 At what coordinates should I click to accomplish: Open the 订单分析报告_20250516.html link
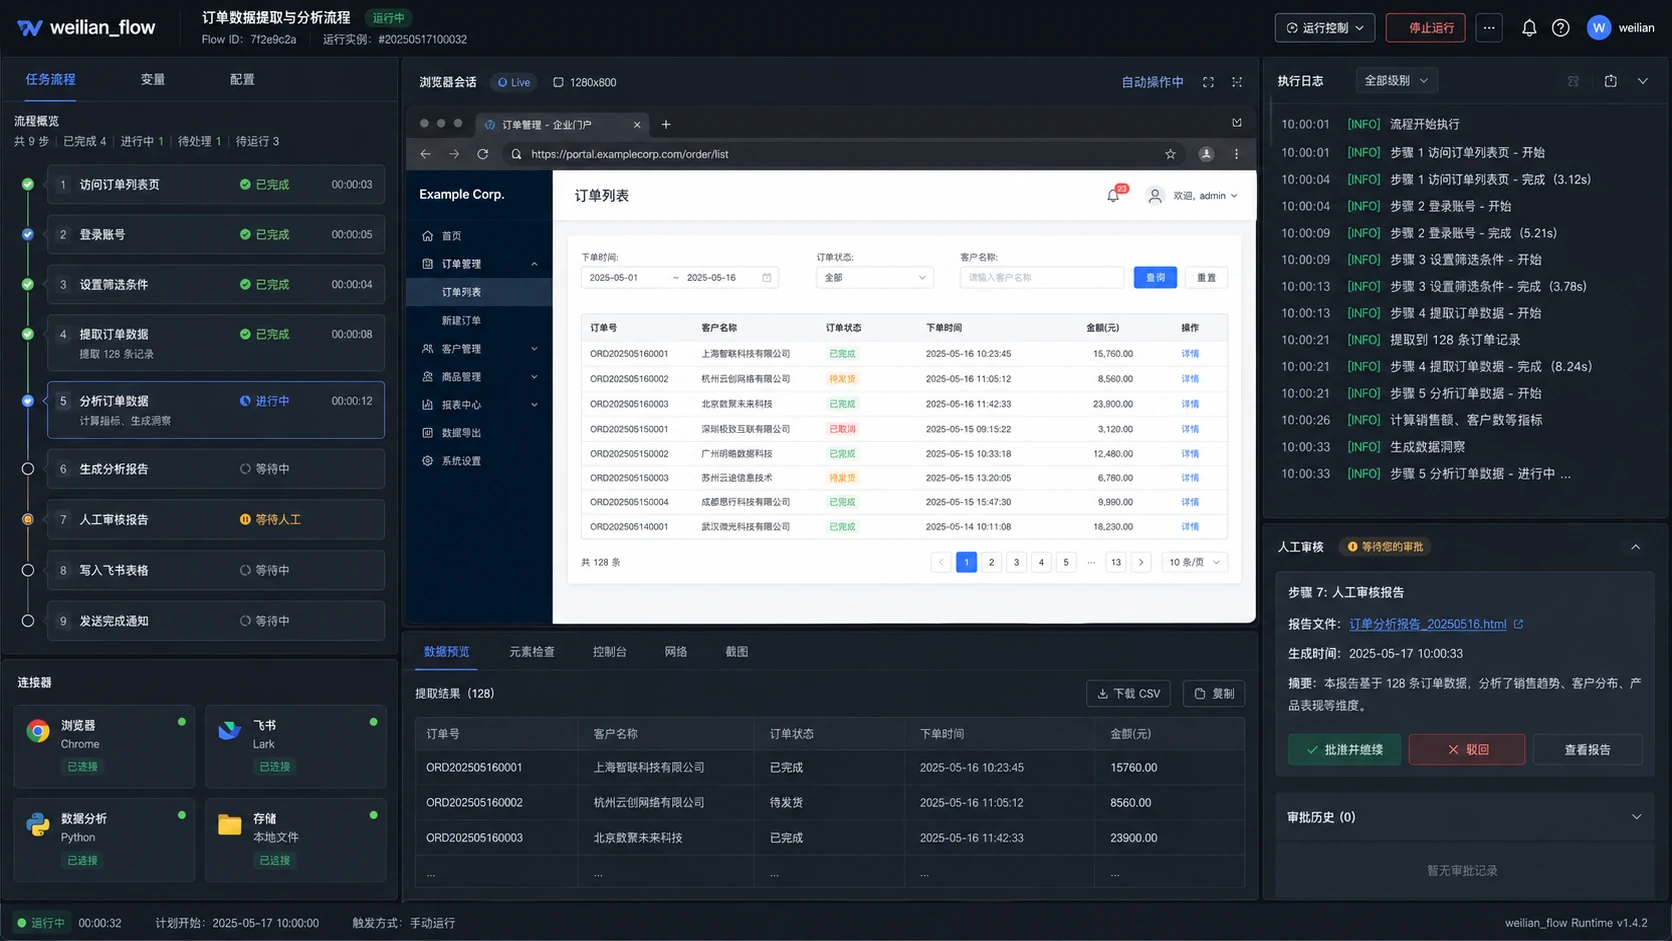[1427, 624]
